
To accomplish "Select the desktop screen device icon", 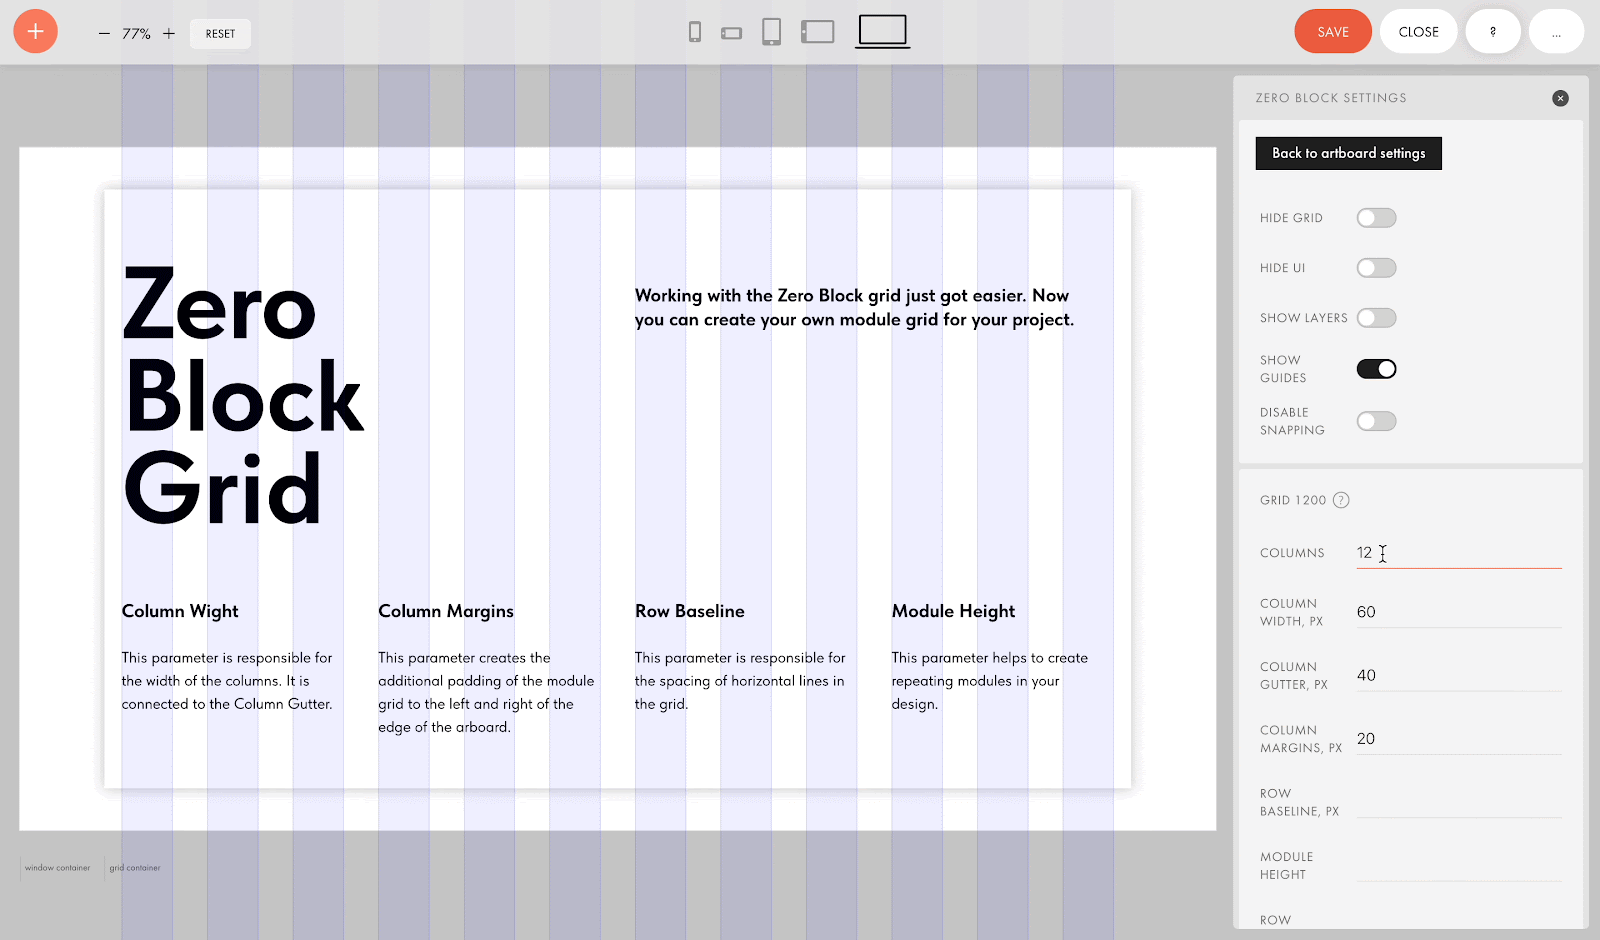I will (x=882, y=31).
